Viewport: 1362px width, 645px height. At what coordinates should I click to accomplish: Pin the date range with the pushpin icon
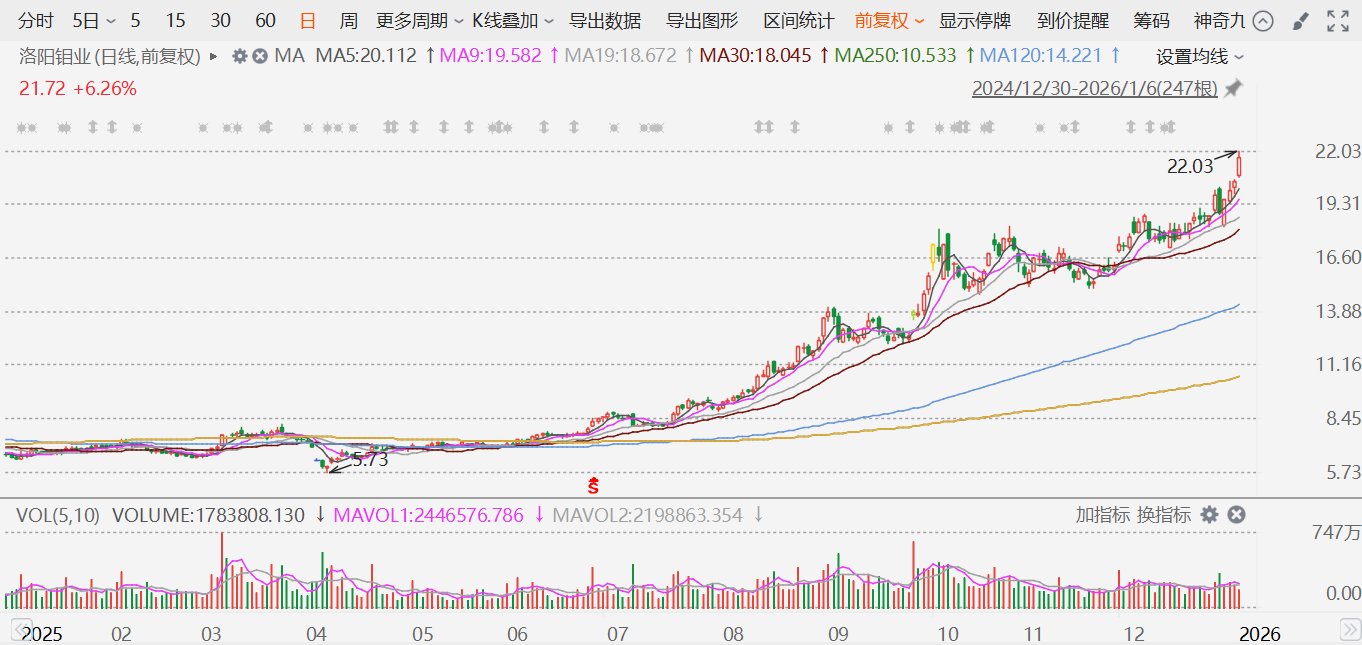tap(1233, 89)
